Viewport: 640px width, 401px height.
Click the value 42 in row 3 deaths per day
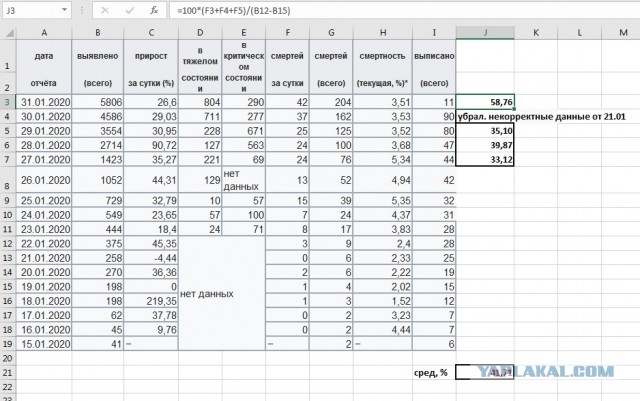[287, 102]
